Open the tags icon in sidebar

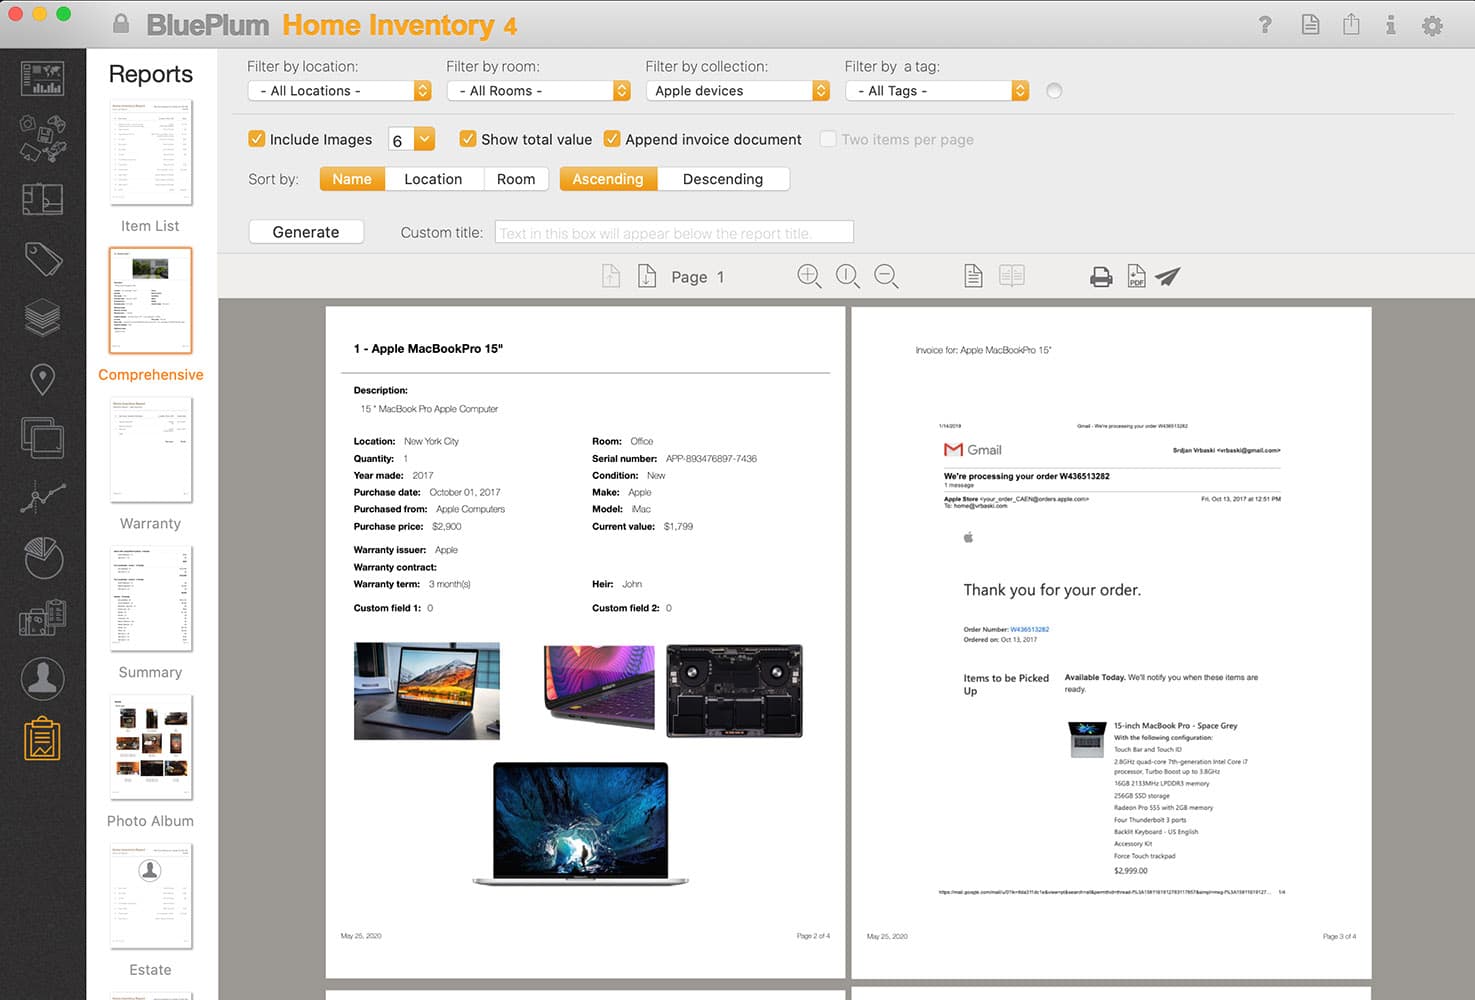pyautogui.click(x=42, y=259)
